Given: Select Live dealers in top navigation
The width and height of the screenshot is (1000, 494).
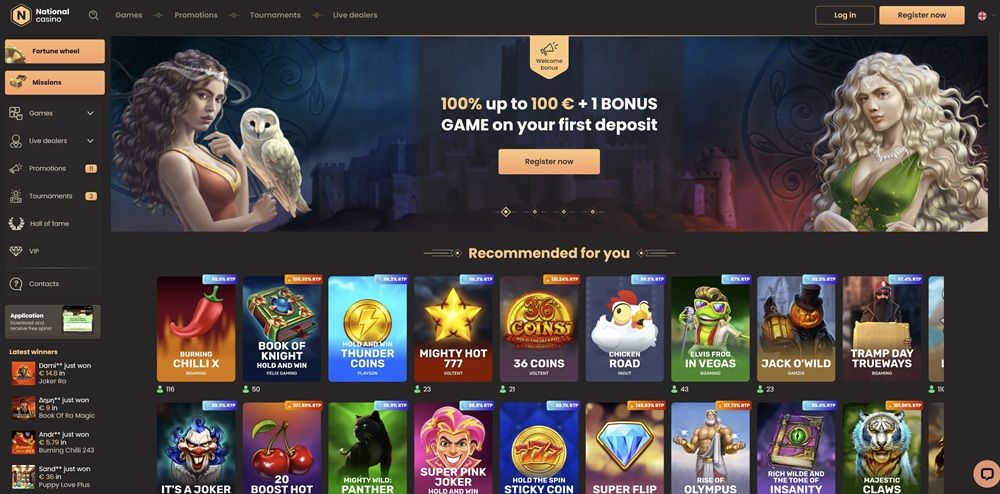Looking at the screenshot, I should coord(355,15).
